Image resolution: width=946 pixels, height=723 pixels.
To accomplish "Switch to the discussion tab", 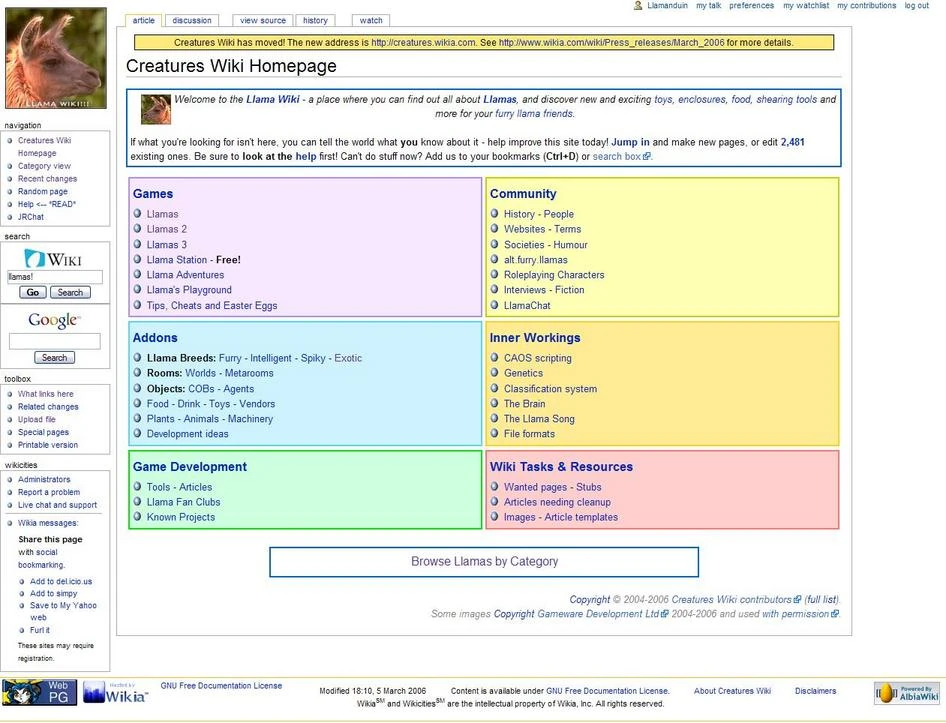I will [x=192, y=20].
